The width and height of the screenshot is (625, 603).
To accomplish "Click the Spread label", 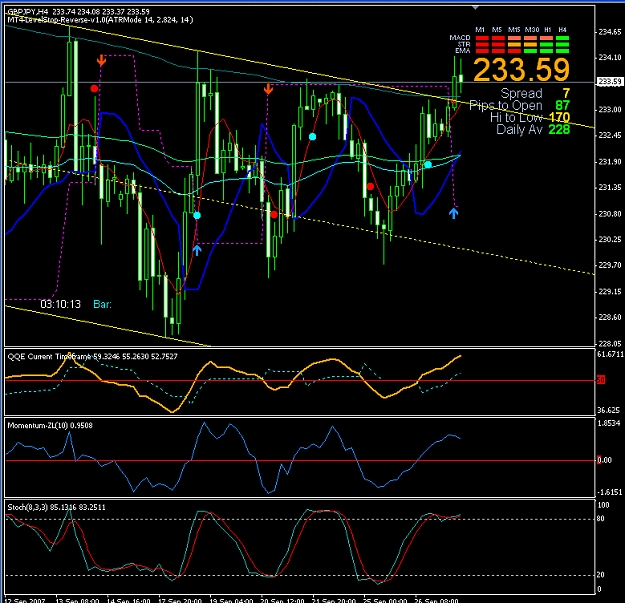I will pos(521,93).
